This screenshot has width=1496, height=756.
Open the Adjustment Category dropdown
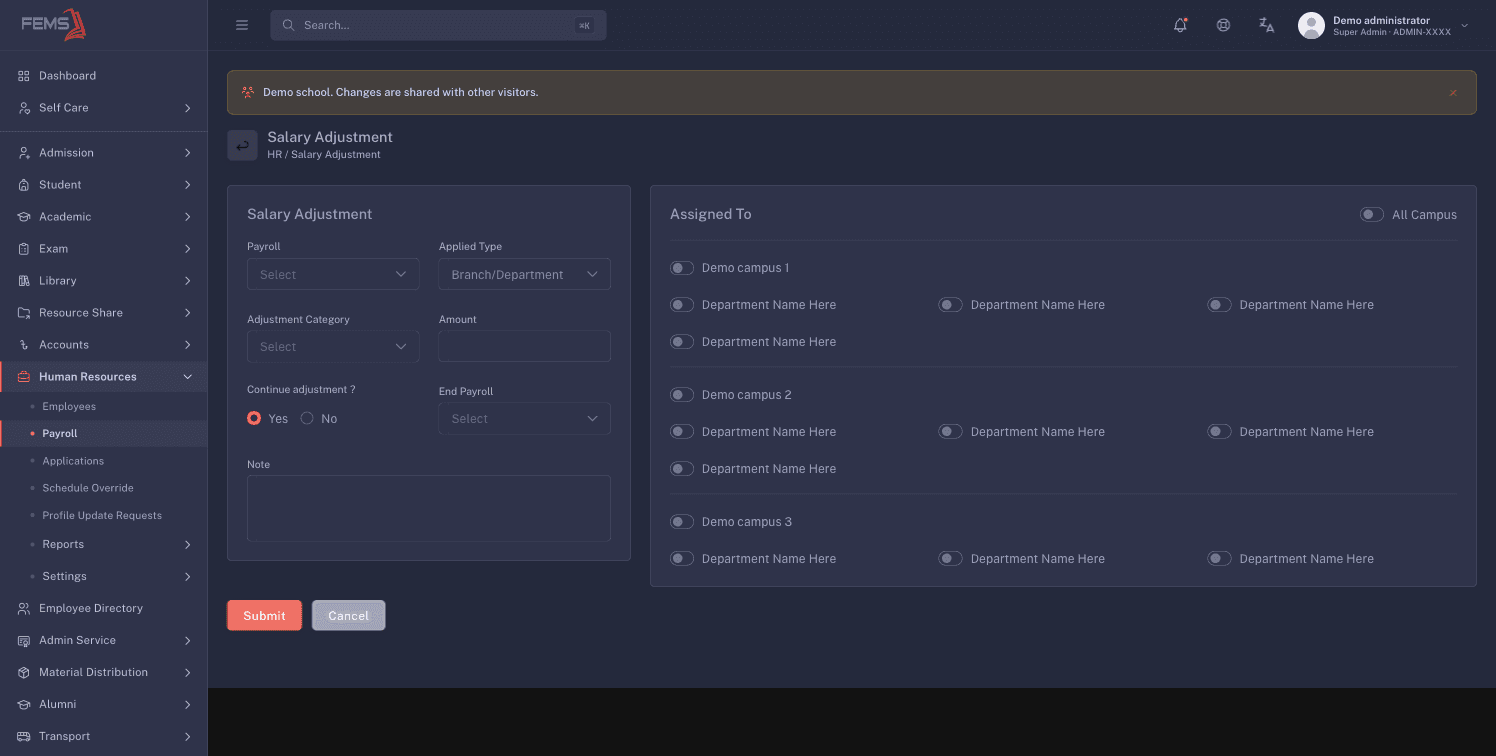point(333,346)
